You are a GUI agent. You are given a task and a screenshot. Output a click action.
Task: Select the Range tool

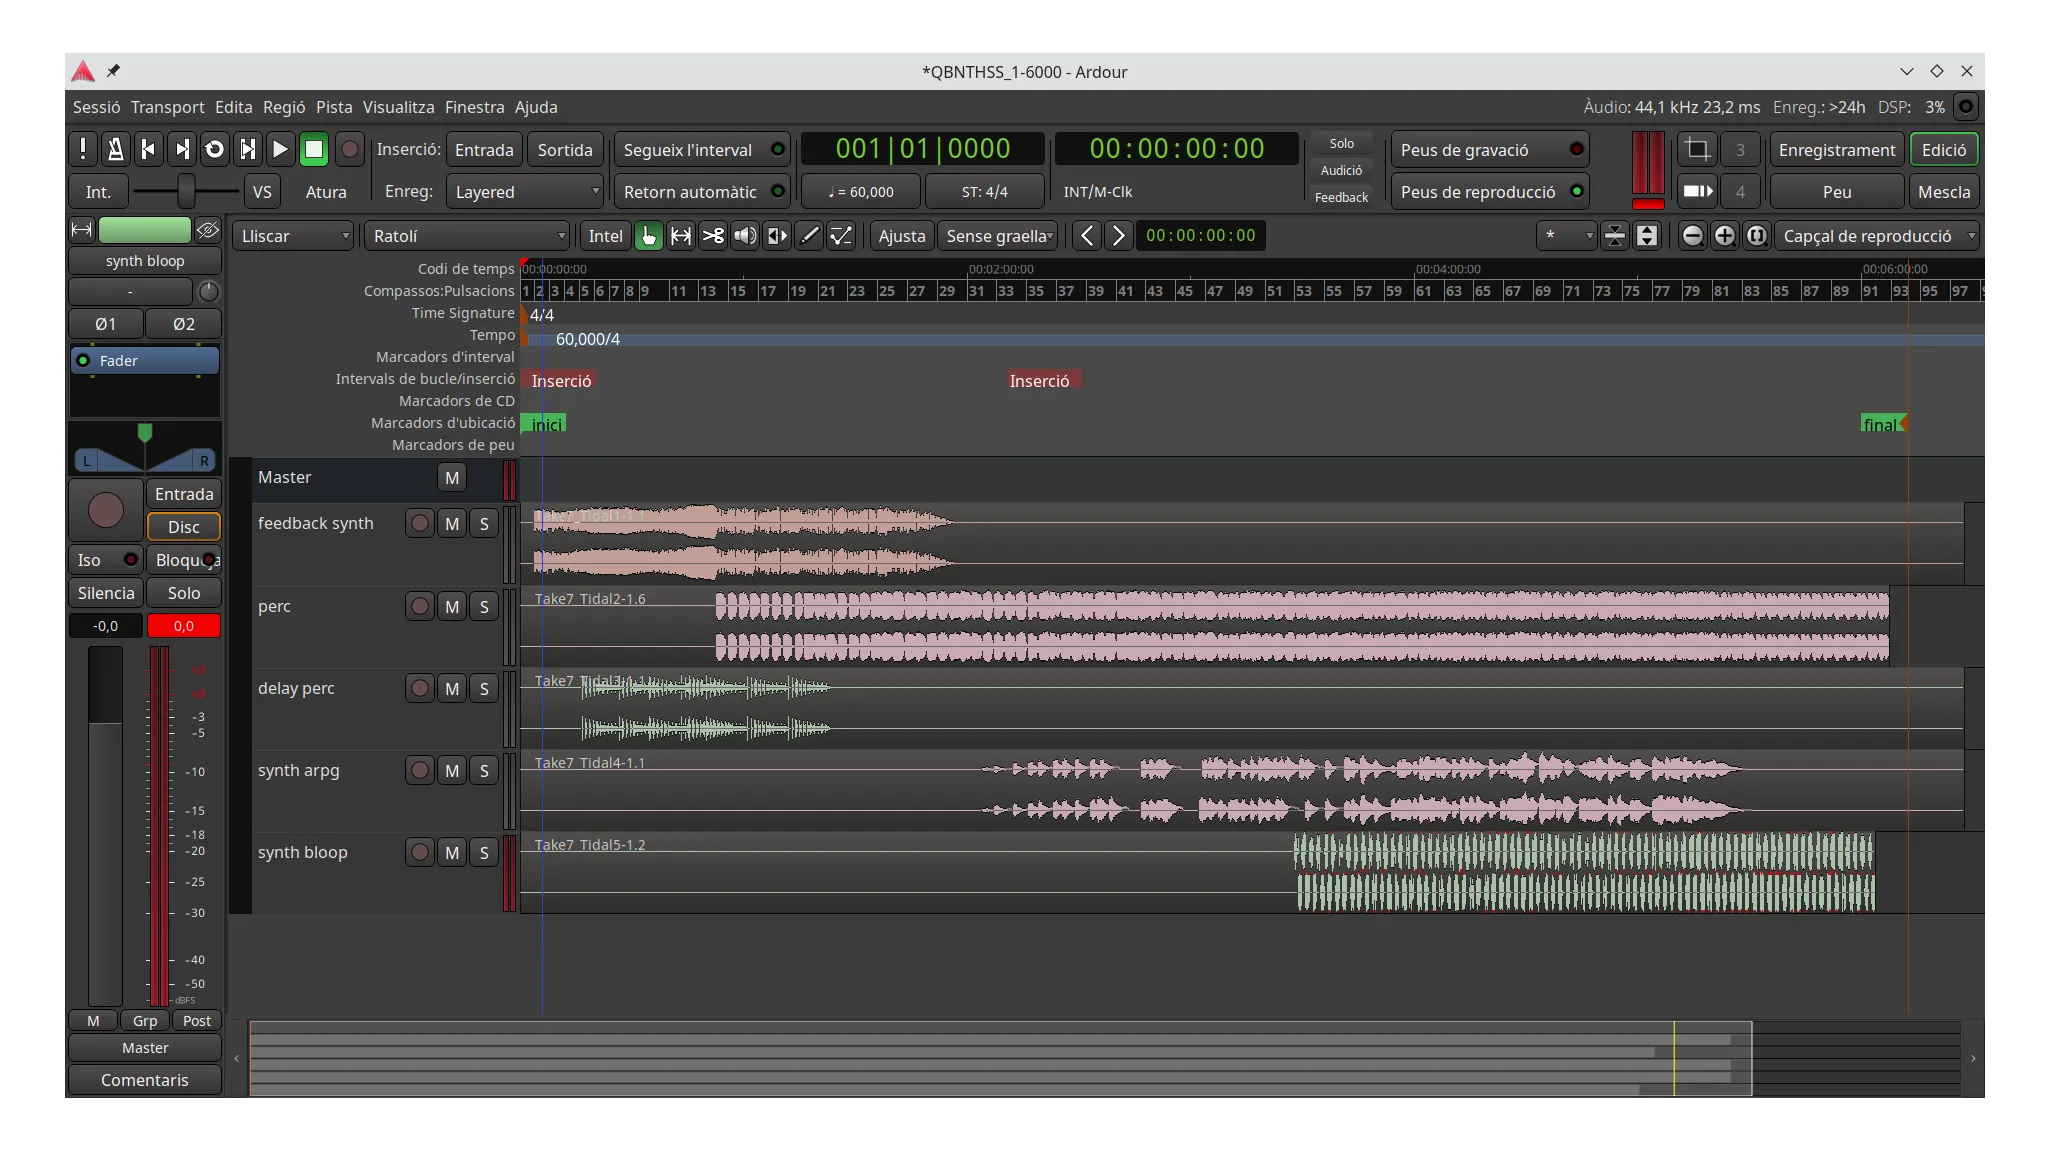681,236
